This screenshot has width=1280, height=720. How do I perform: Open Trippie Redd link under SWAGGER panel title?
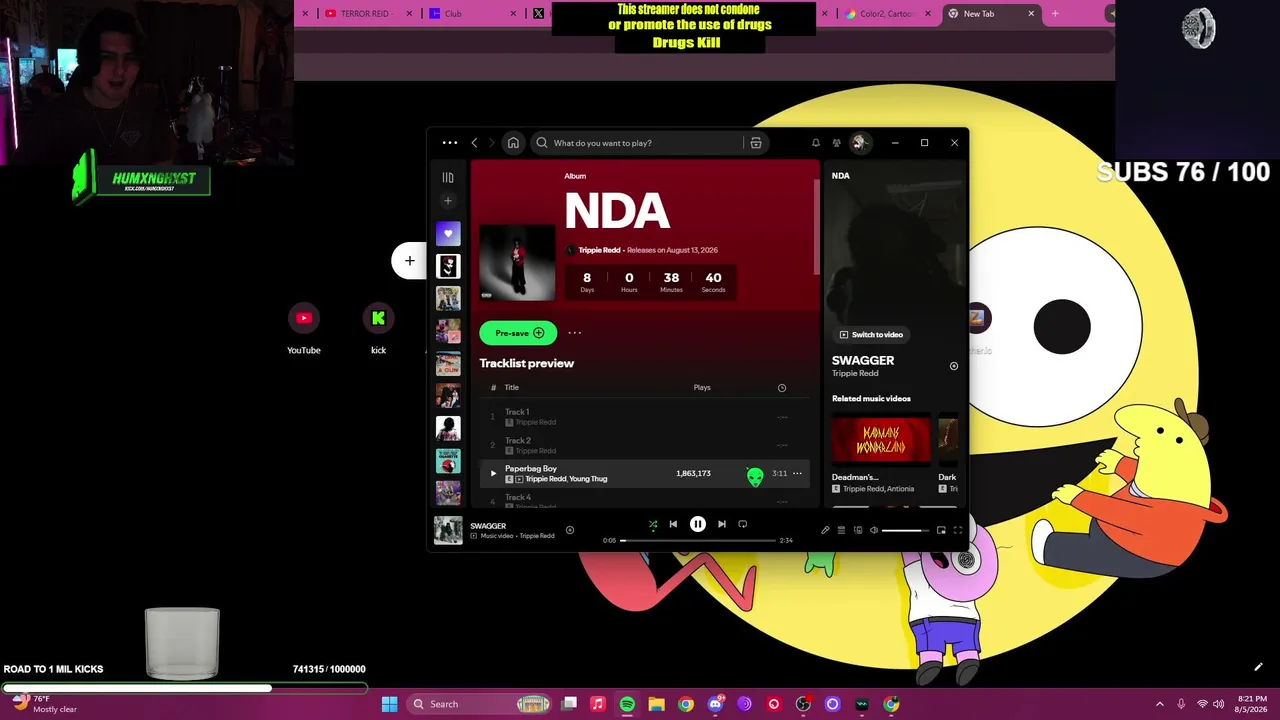point(855,374)
